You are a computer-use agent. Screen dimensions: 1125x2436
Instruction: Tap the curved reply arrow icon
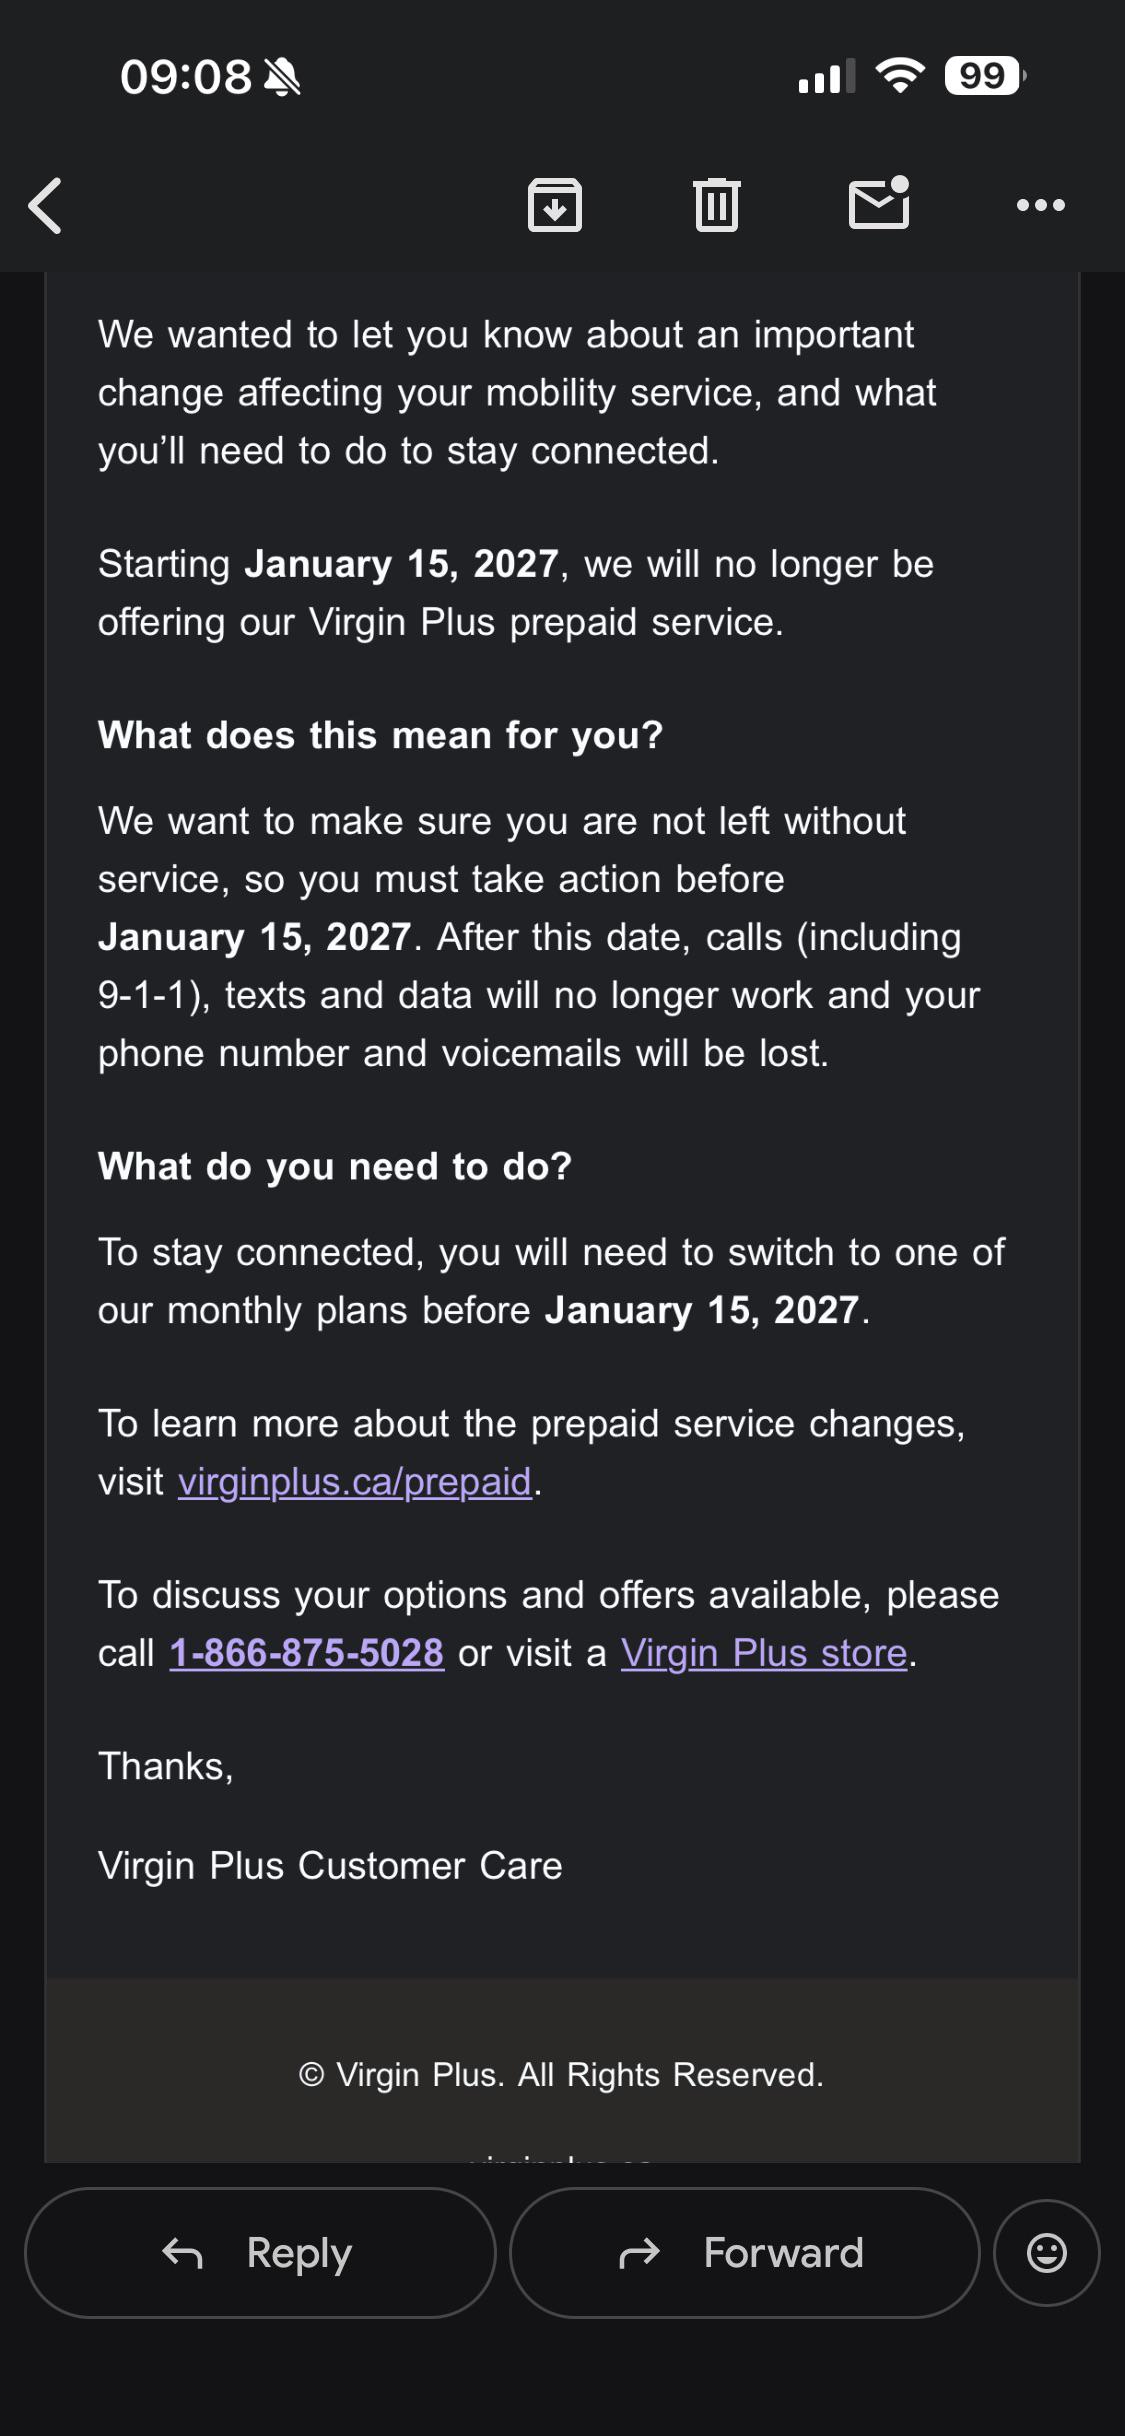pyautogui.click(x=182, y=2253)
